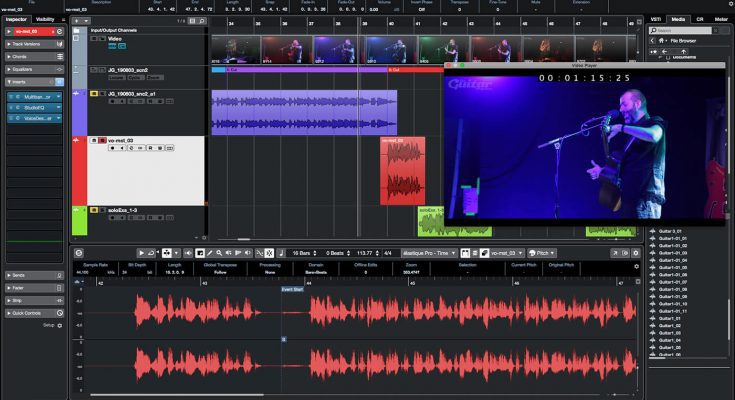This screenshot has height=400, width=735.
Task: Click the Equalizers curve icon in Inspector
Action: click(60, 70)
